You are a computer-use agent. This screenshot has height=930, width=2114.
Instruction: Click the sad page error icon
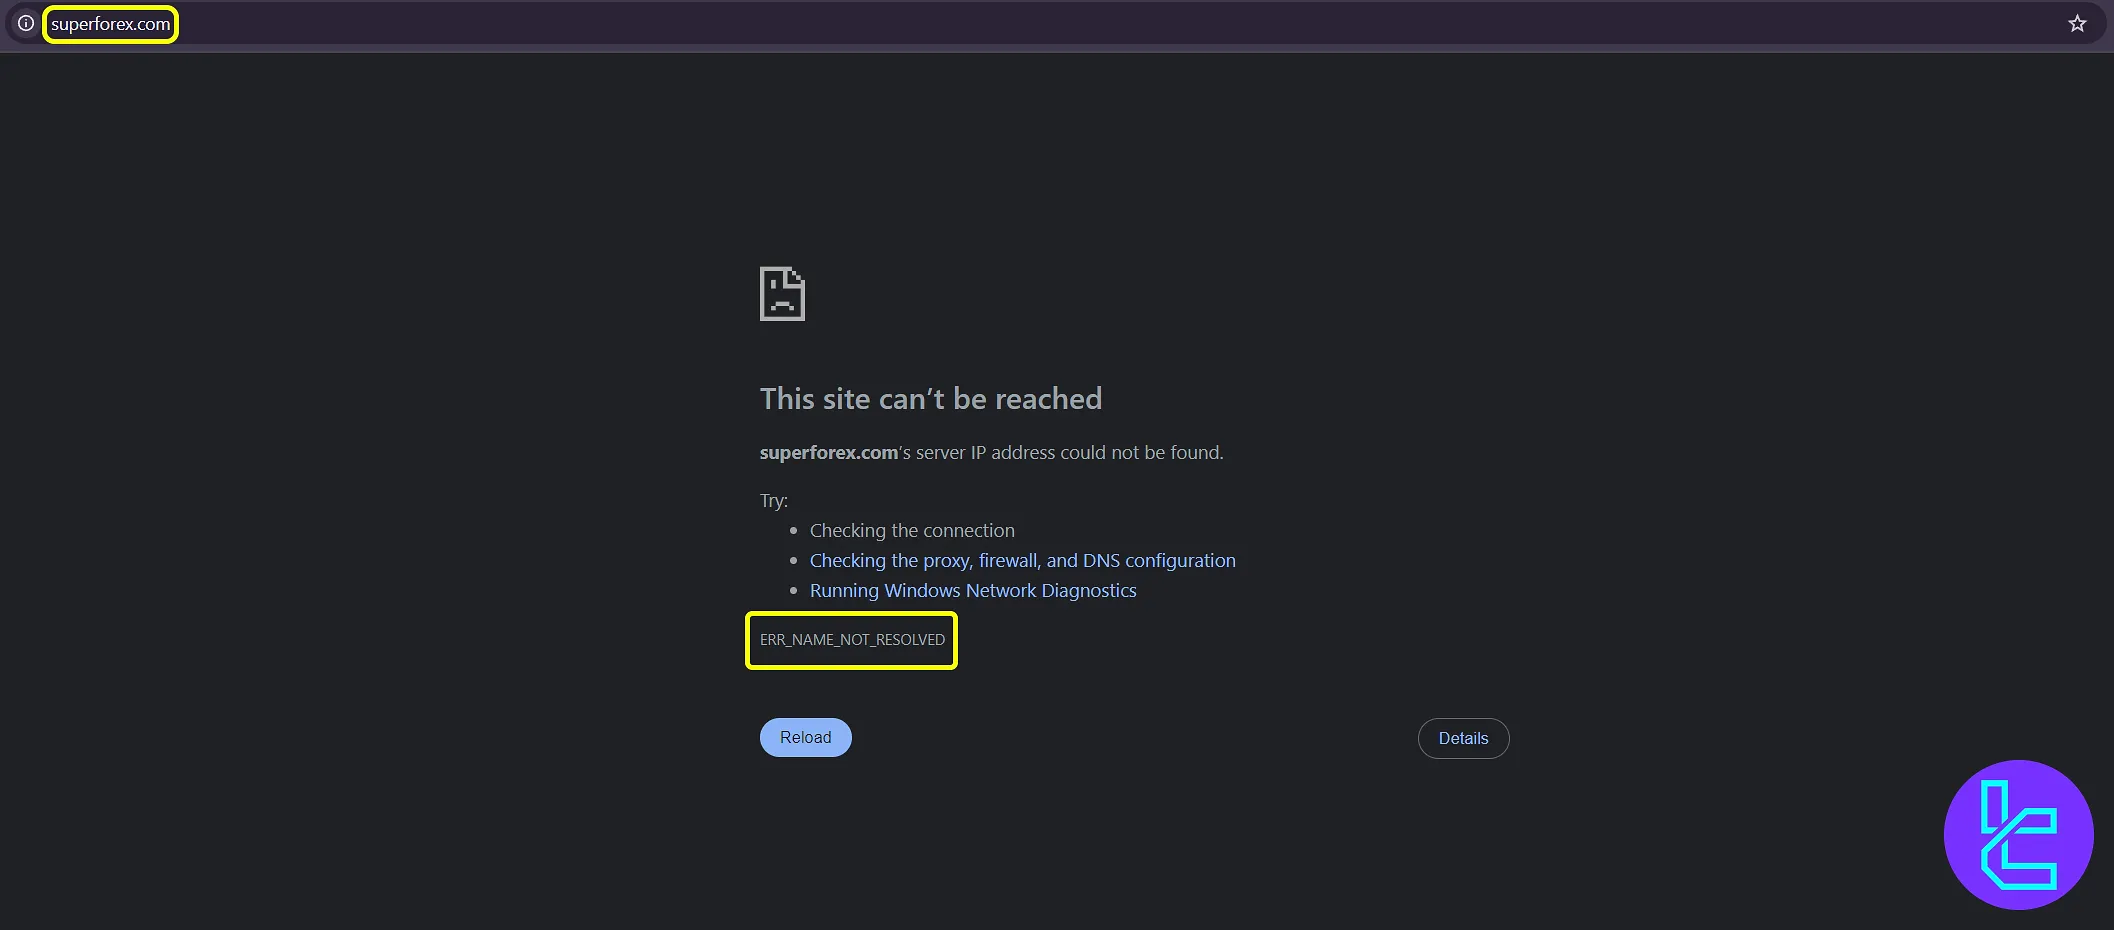[x=781, y=293]
